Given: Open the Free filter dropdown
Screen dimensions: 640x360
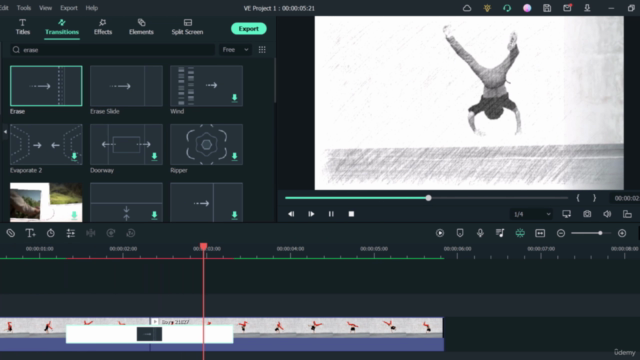Looking at the screenshot, I should [236, 50].
